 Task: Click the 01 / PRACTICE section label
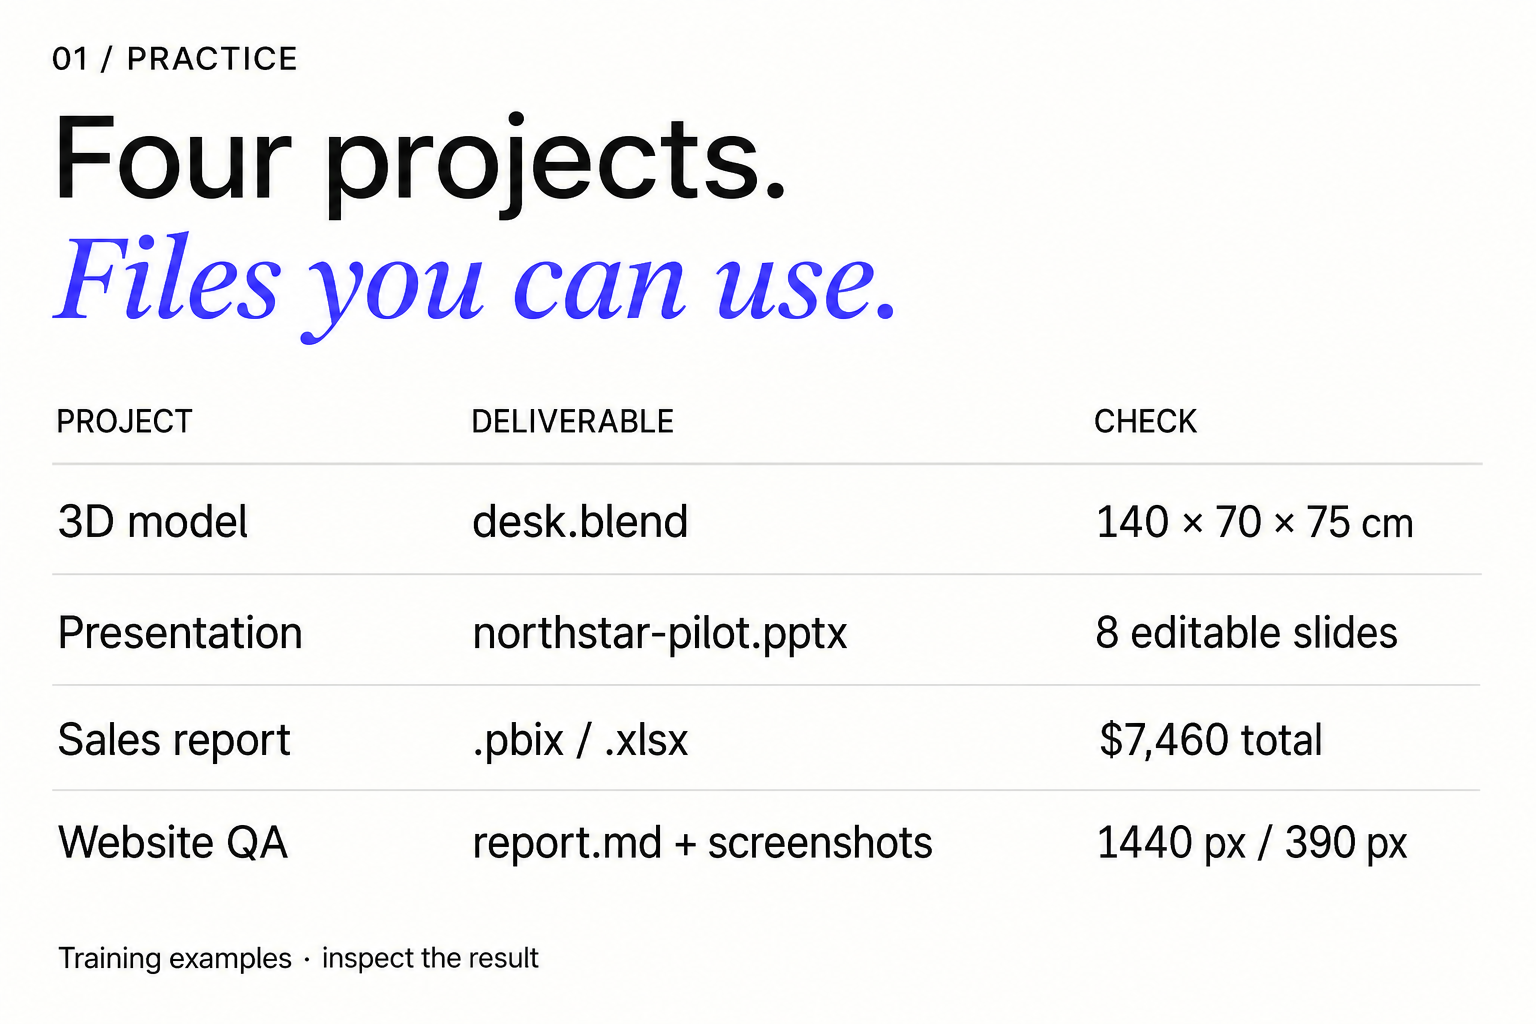[x=175, y=59]
